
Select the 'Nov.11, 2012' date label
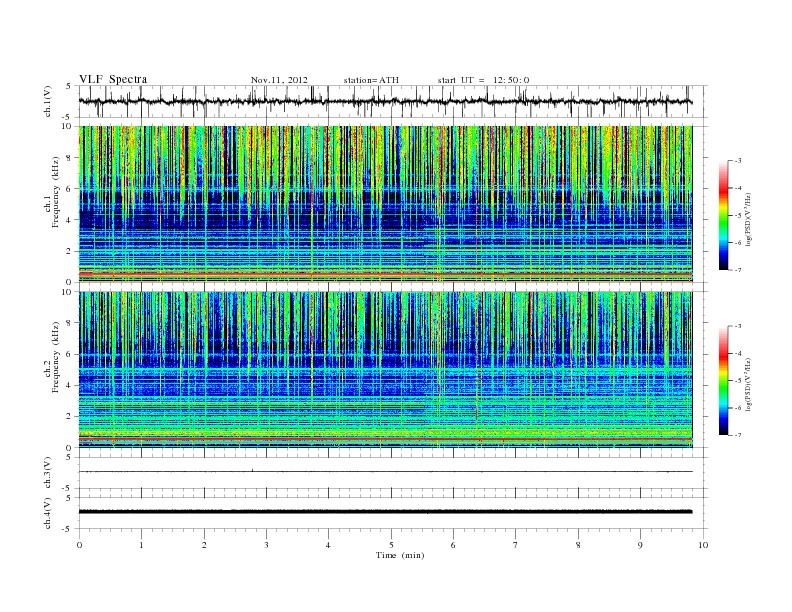279,80
